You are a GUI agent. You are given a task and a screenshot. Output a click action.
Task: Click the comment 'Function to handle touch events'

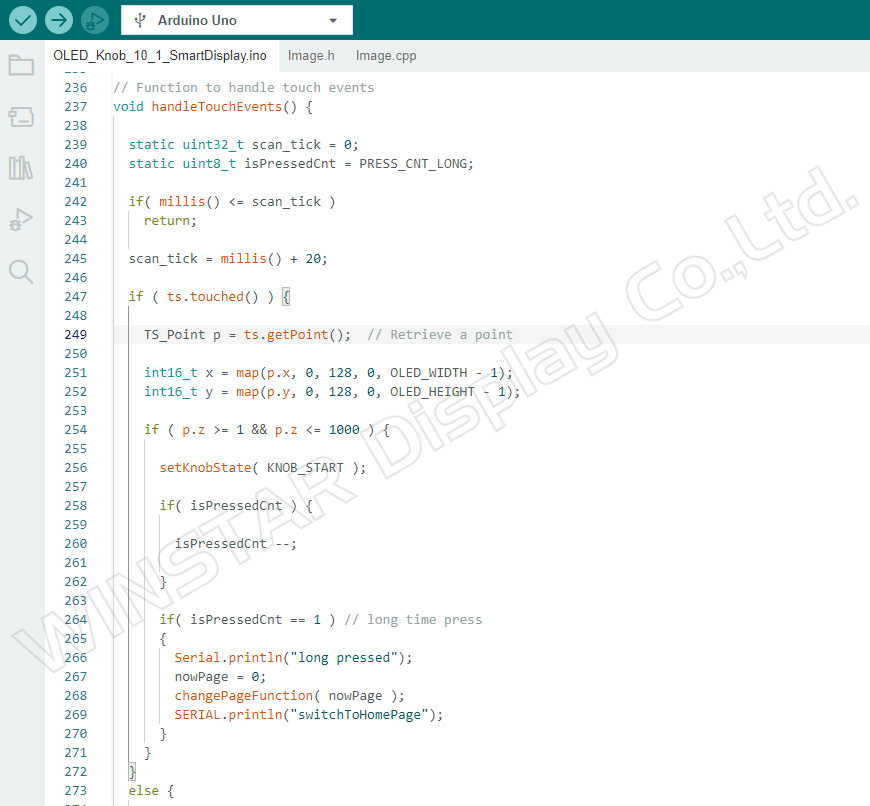[x=244, y=88]
